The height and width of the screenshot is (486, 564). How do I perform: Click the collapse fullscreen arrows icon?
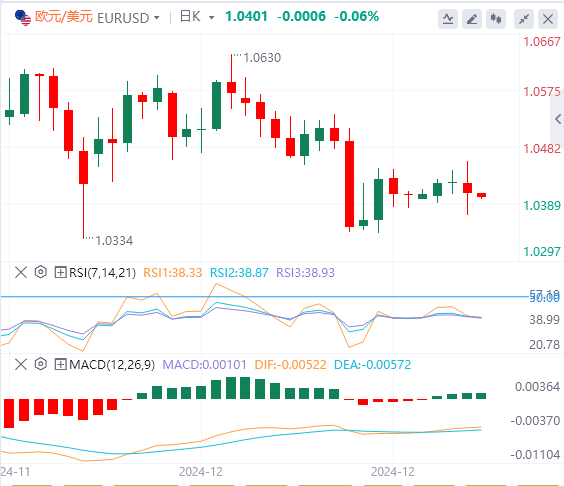click(x=524, y=19)
